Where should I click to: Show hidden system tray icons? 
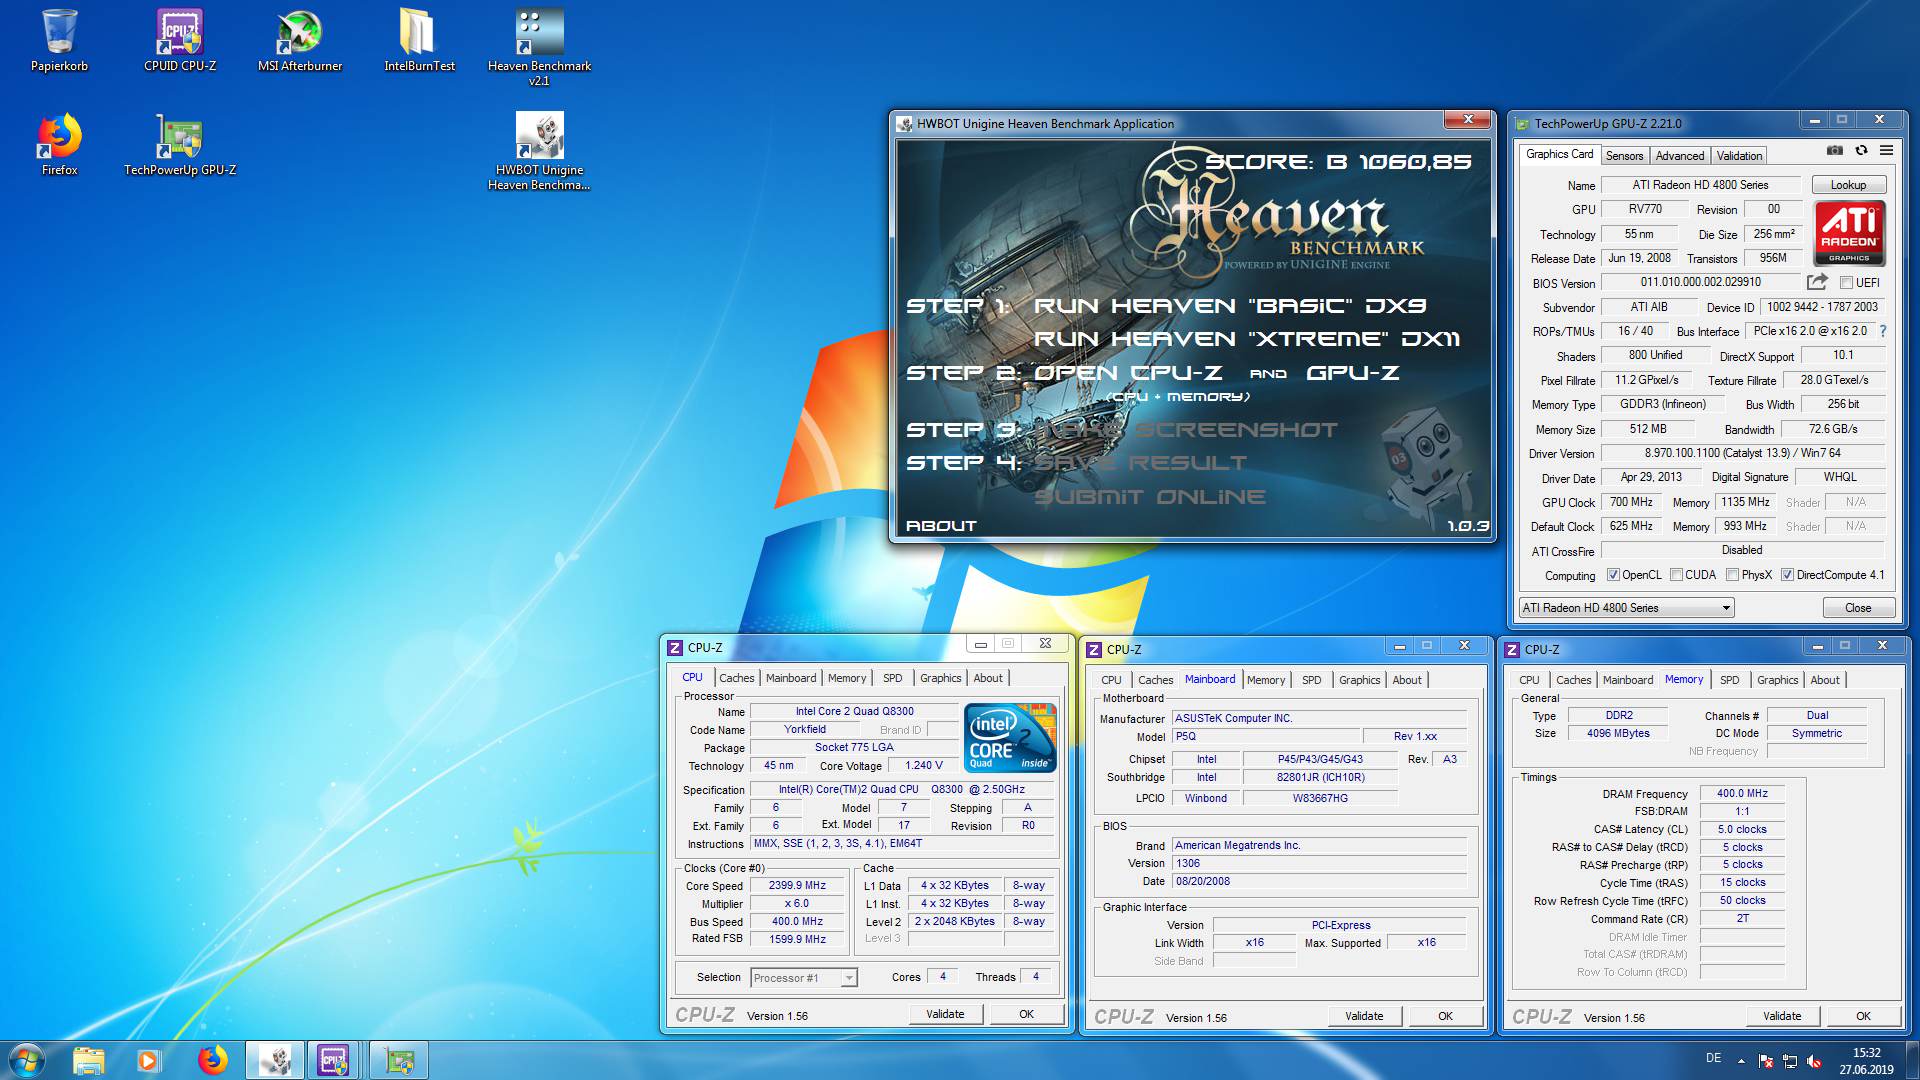(x=1741, y=1061)
